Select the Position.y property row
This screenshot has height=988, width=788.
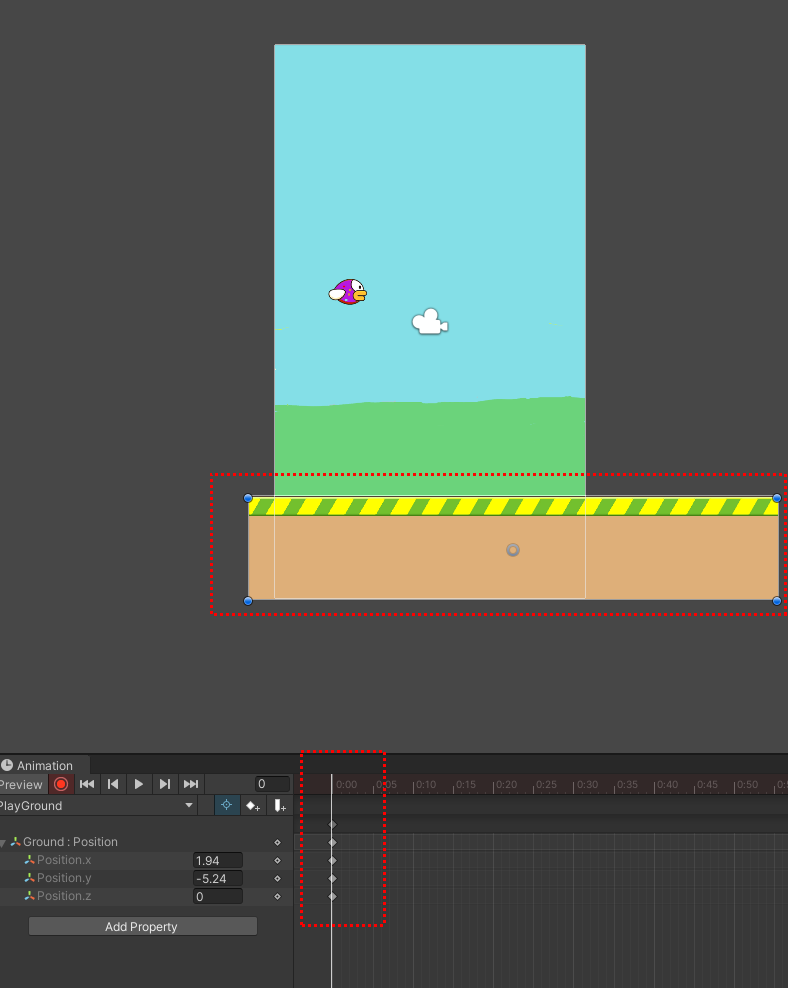point(146,878)
